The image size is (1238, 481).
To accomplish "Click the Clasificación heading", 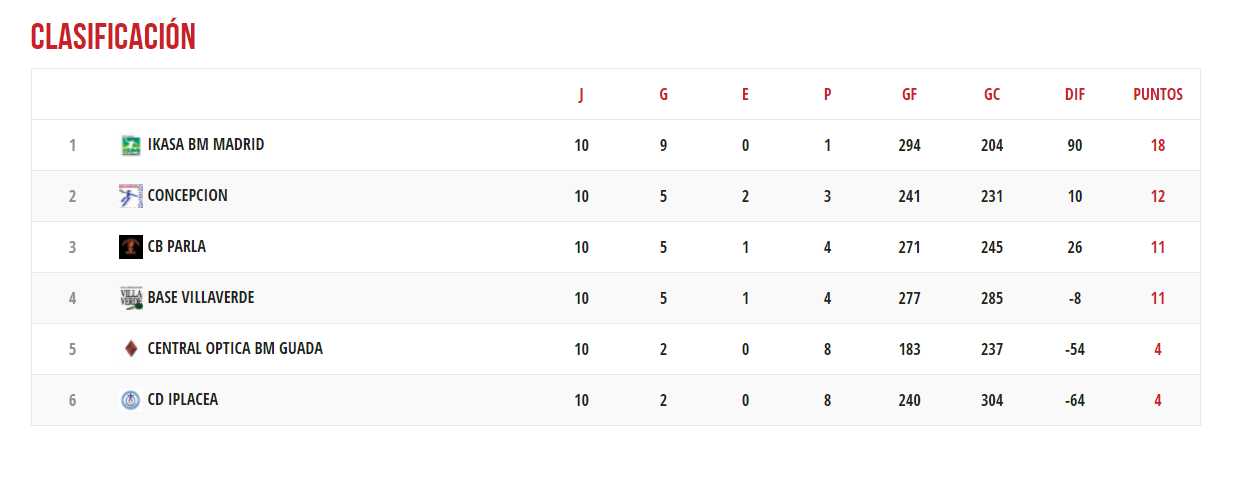I will click(x=113, y=37).
